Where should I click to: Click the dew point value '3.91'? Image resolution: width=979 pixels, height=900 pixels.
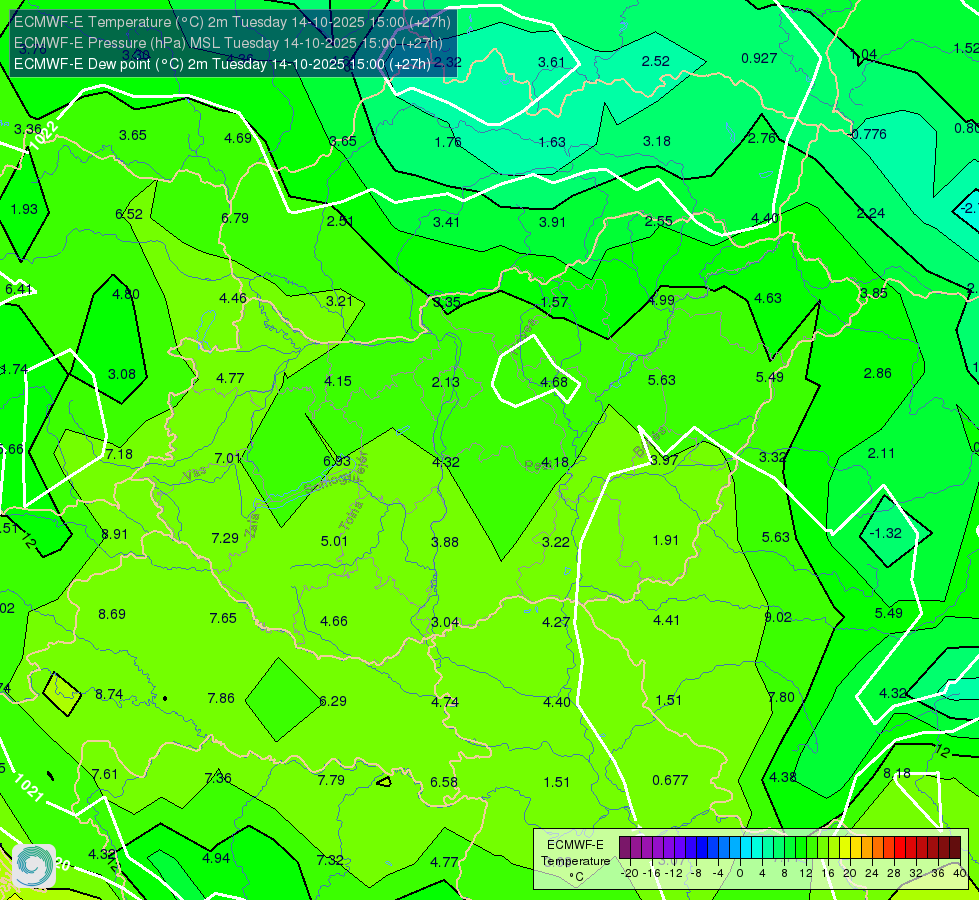click(552, 222)
